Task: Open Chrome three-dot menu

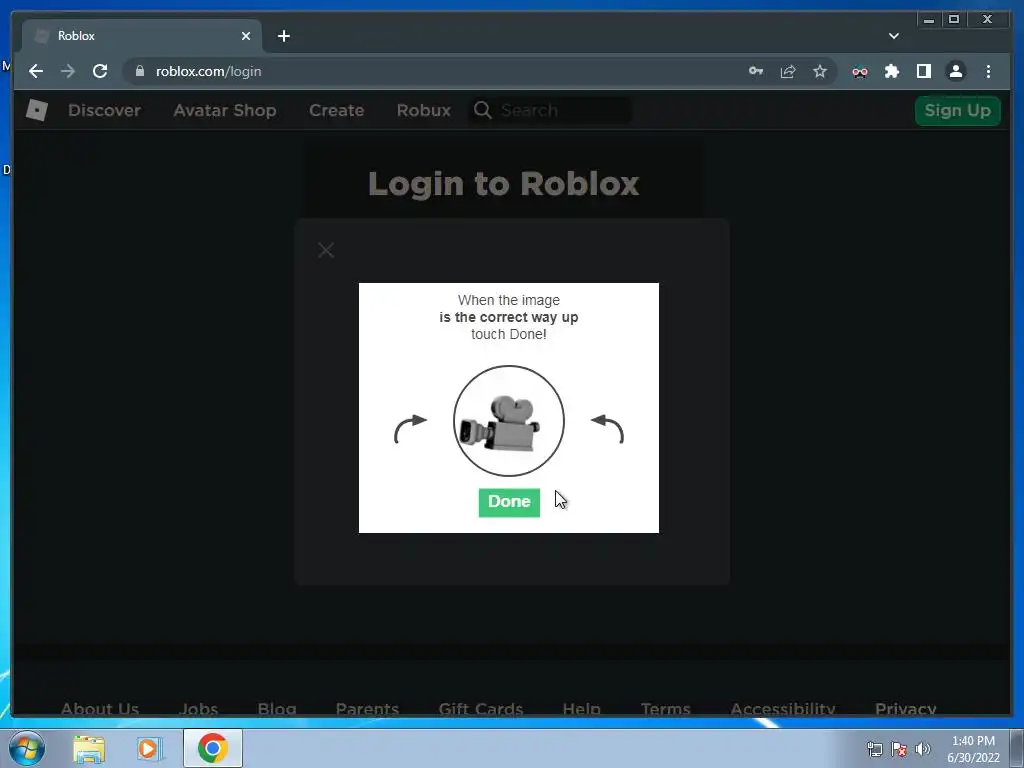Action: [x=988, y=71]
